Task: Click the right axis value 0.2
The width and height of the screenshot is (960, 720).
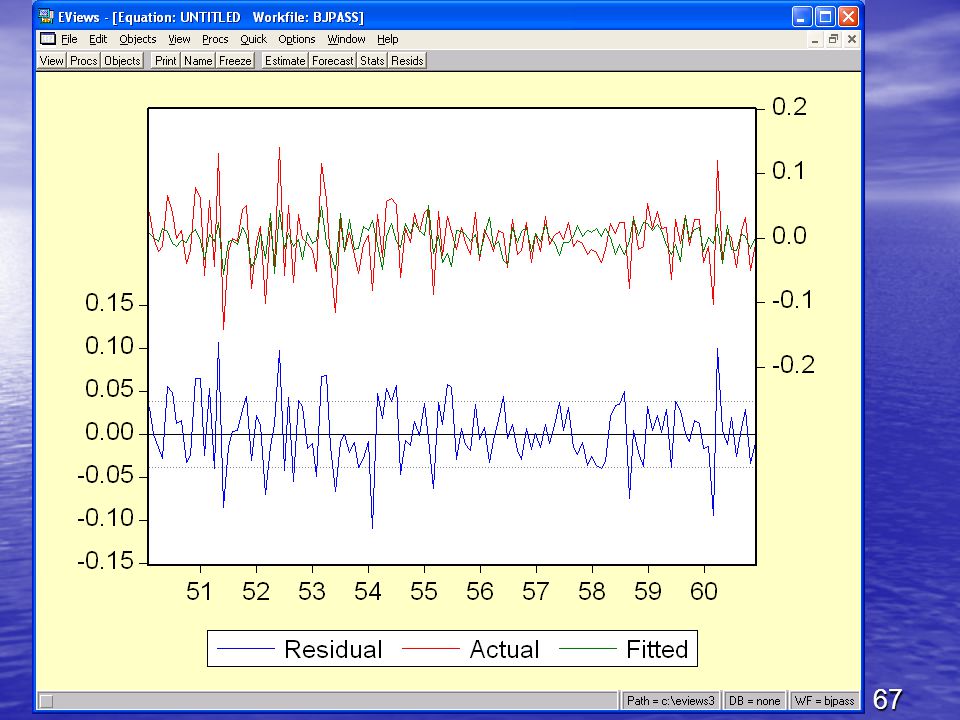Action: [x=789, y=107]
